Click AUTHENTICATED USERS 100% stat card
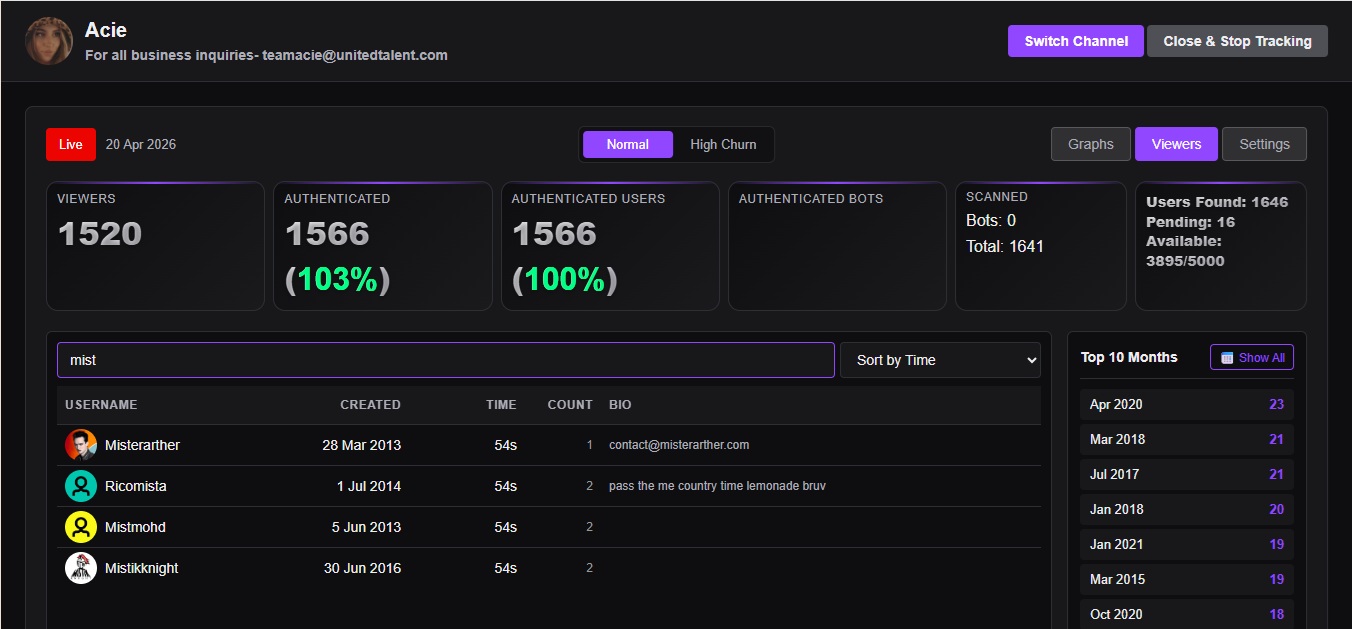The height and width of the screenshot is (629, 1352). point(610,246)
